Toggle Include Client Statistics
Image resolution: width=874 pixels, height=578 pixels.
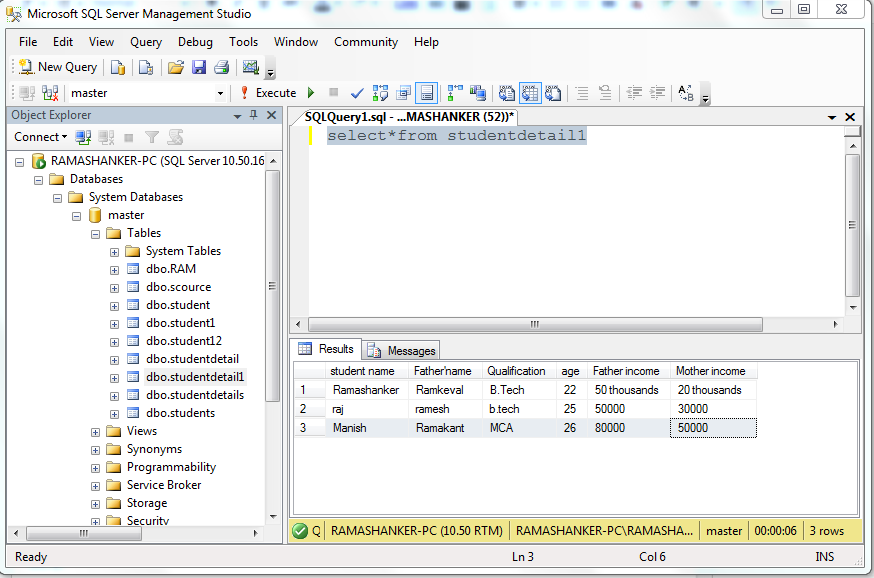tap(478, 93)
